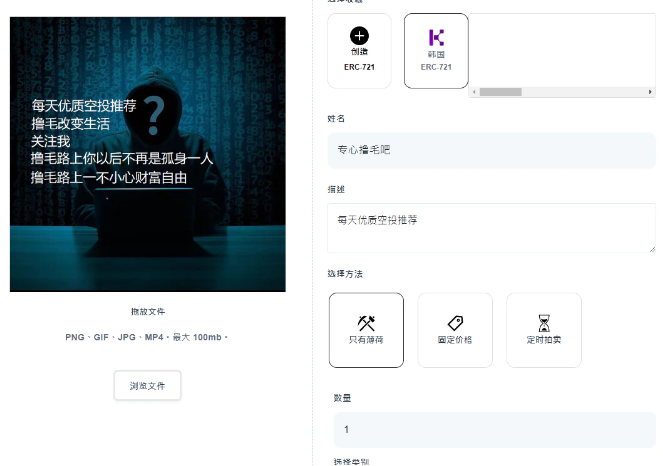Screen dimensions: 663x466
Task: Click the collection scrollbar right arrow
Action: pyautogui.click(x=650, y=92)
